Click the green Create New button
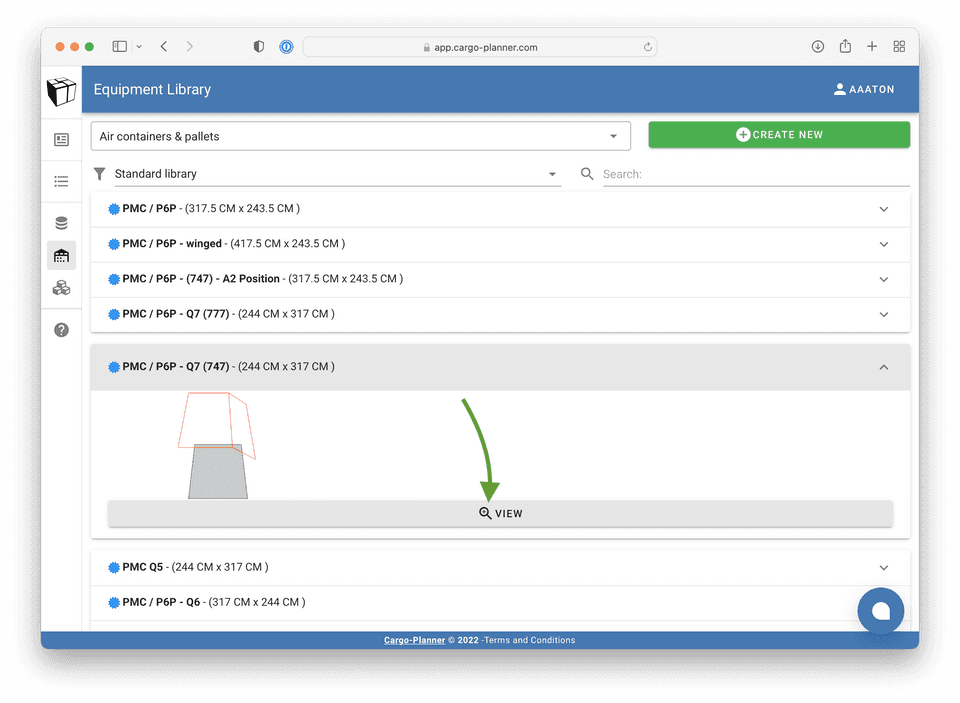 pyautogui.click(x=779, y=135)
